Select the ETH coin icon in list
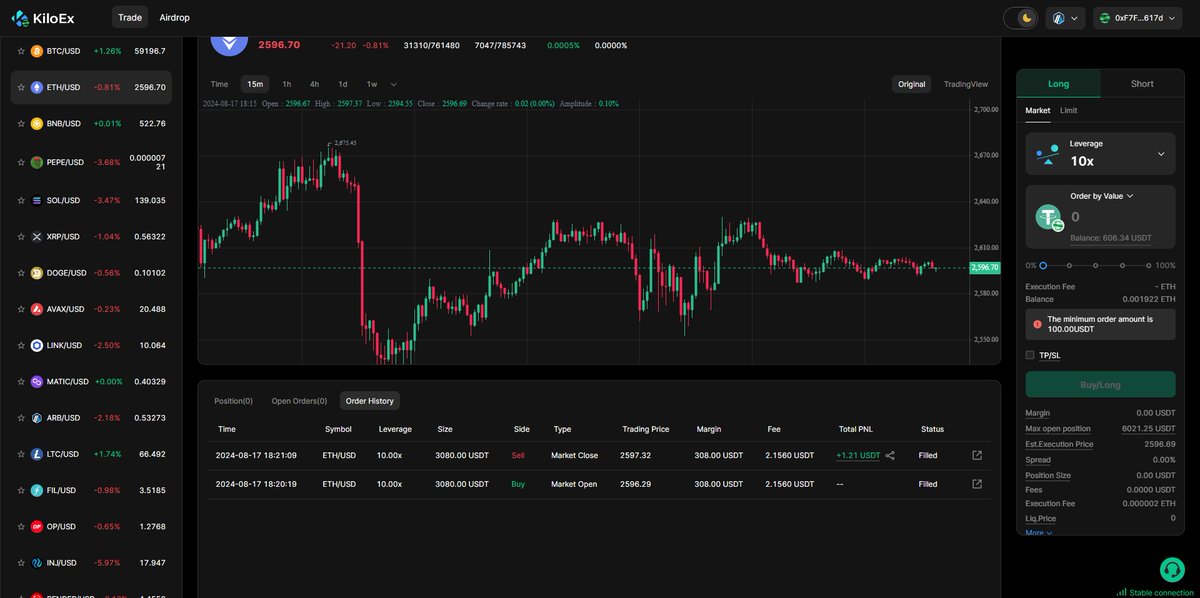The width and height of the screenshot is (1200, 598). tap(37, 88)
